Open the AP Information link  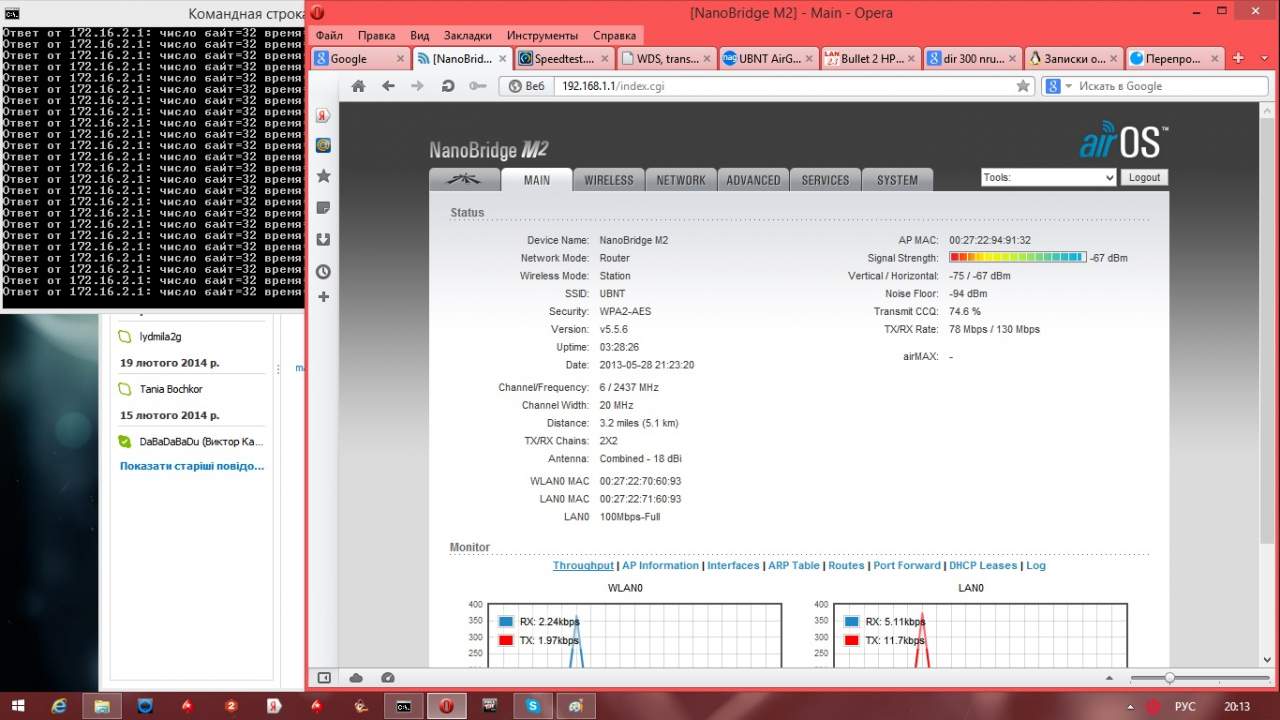(660, 566)
